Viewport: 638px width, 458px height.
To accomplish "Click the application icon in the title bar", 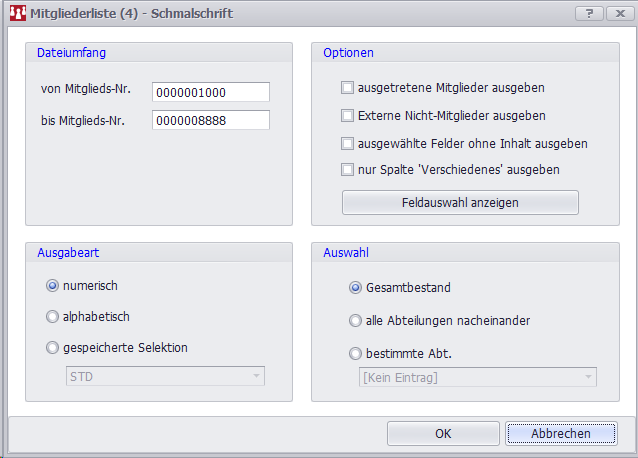I will pyautogui.click(x=16, y=14).
